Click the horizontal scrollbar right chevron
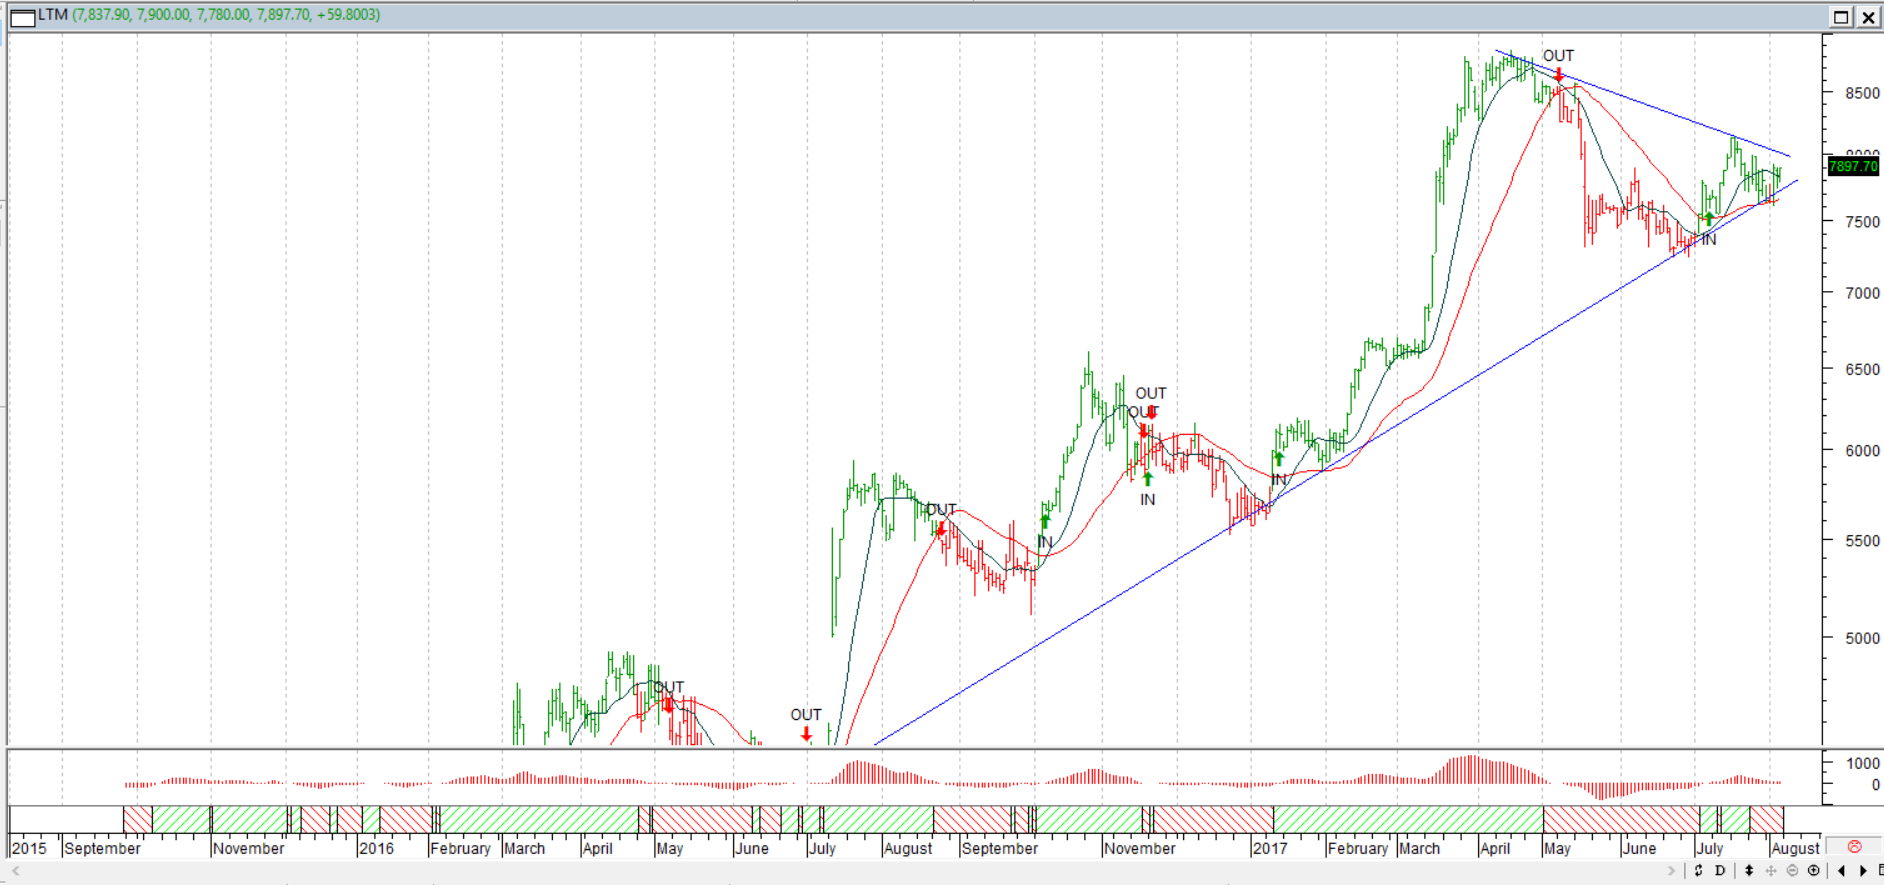 [1671, 871]
